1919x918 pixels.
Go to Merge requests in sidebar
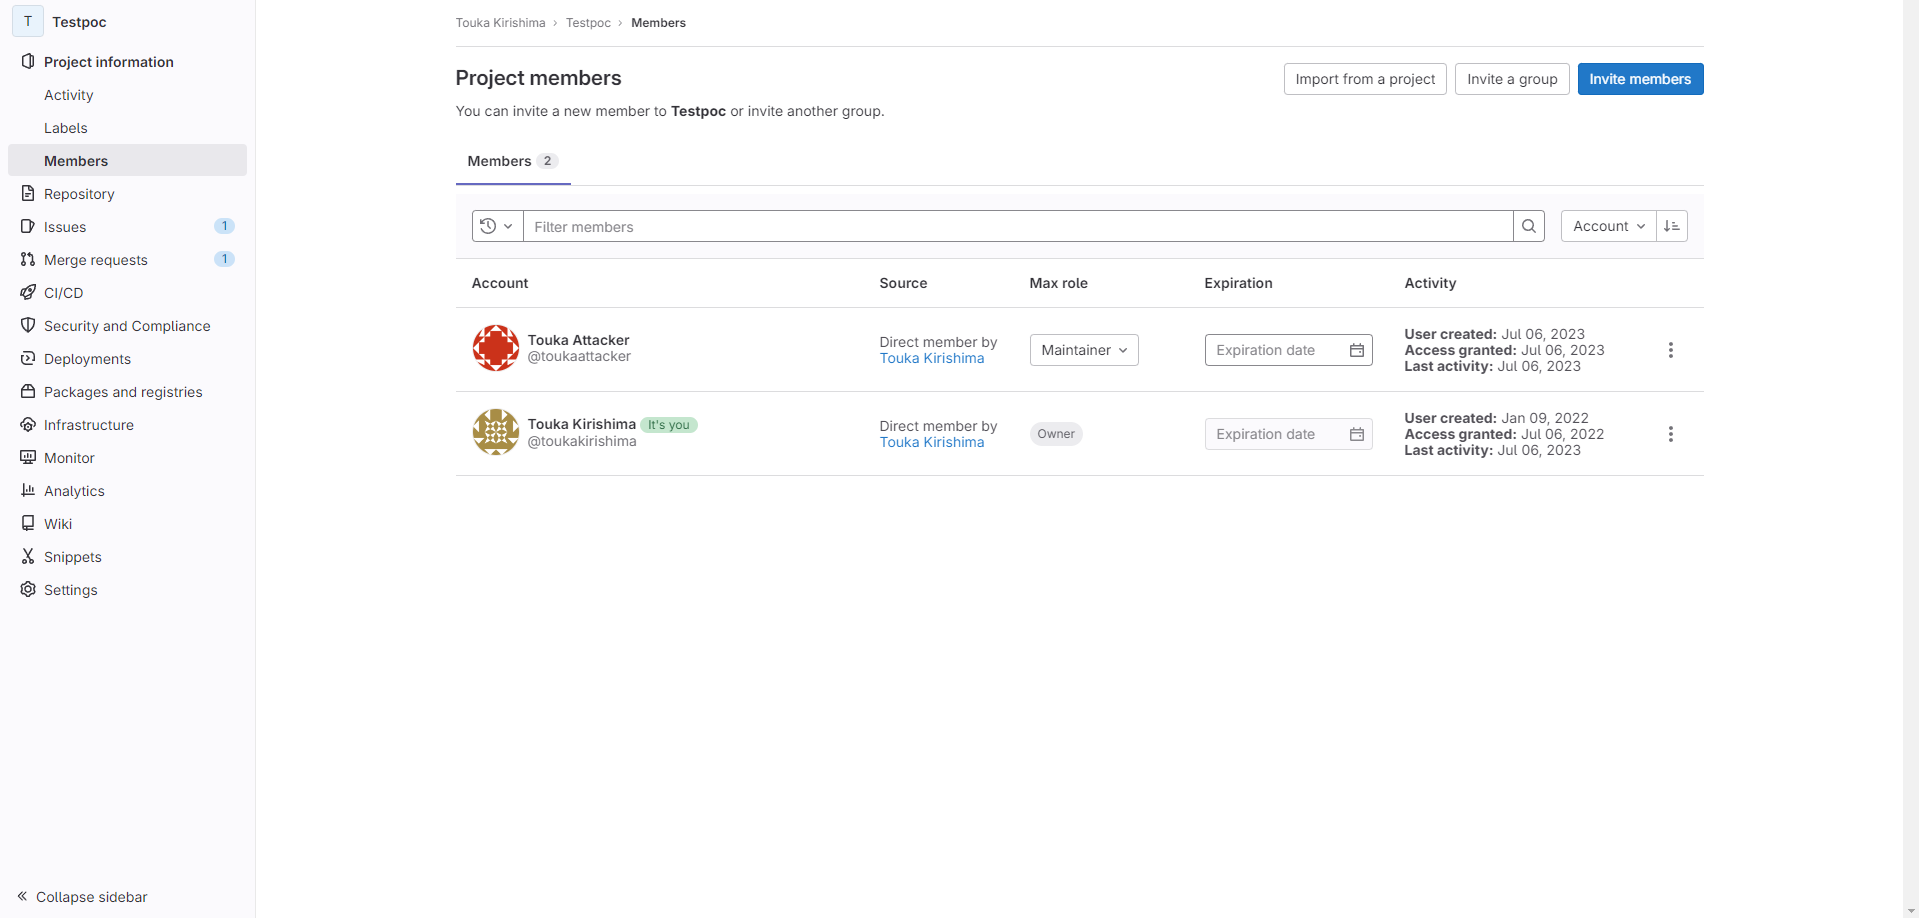pos(96,260)
